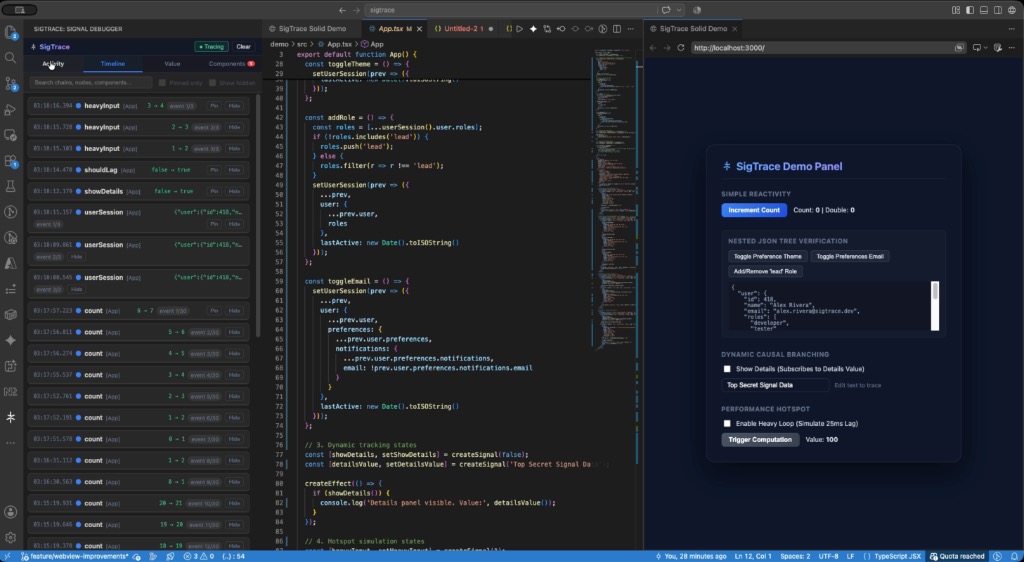Open Source Control view in activity bar

click(10, 84)
